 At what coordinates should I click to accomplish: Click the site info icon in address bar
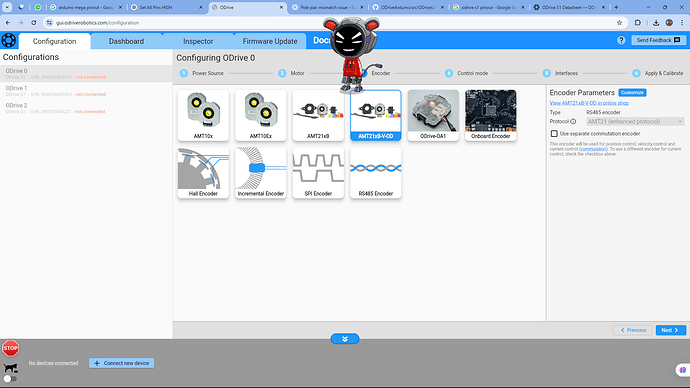click(x=49, y=22)
